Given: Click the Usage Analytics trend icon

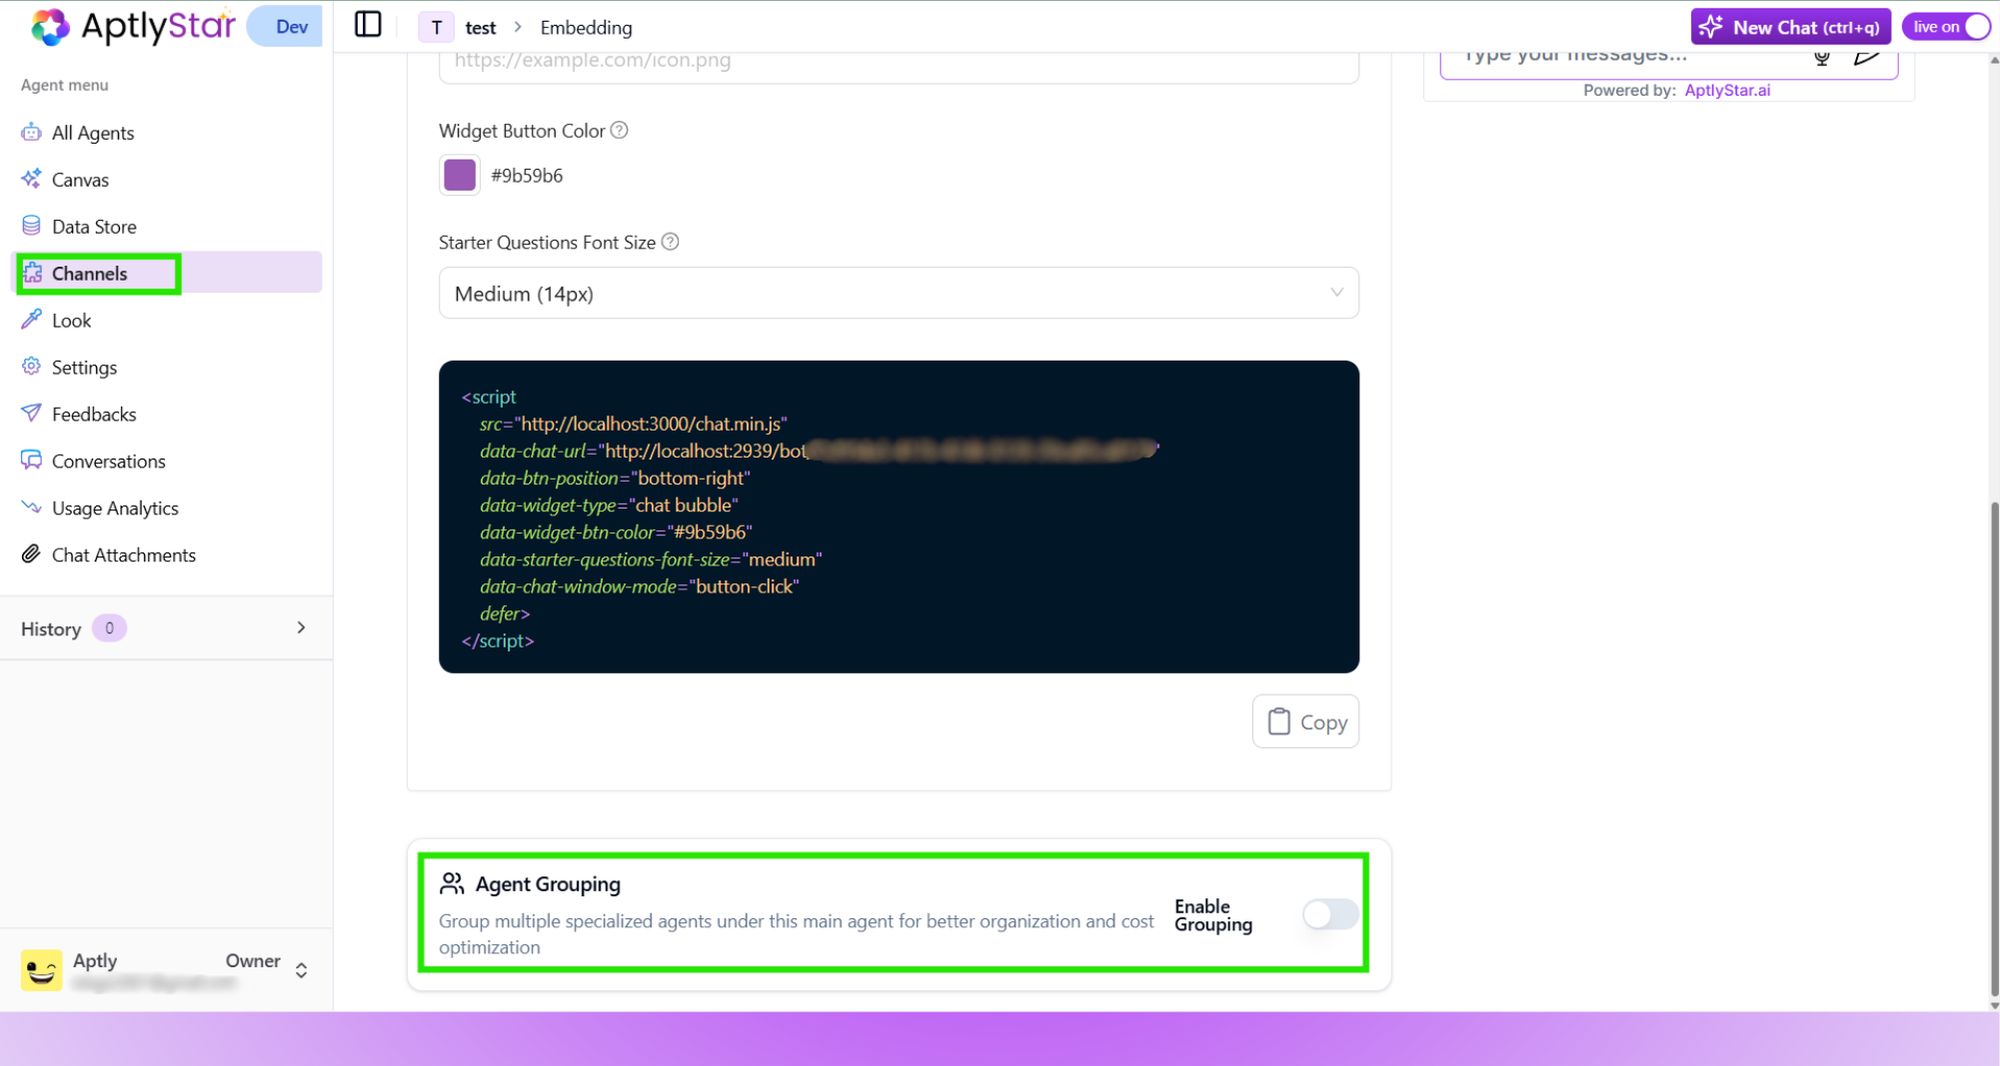Looking at the screenshot, I should click(x=31, y=507).
